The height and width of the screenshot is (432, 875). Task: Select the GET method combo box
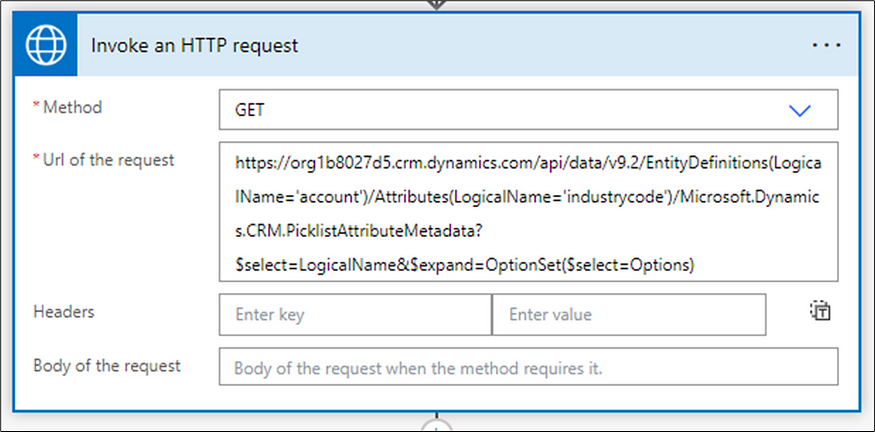click(528, 110)
